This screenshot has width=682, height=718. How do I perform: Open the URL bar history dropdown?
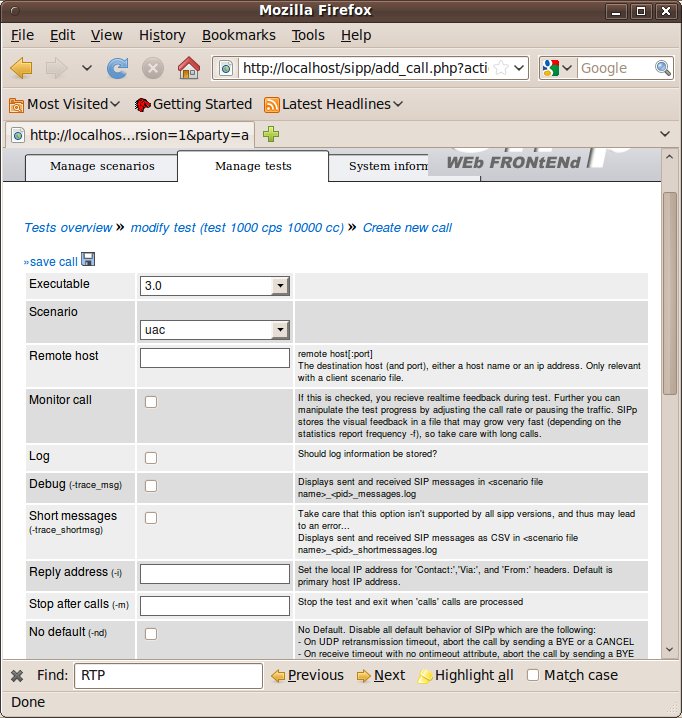pyautogui.click(x=519, y=68)
